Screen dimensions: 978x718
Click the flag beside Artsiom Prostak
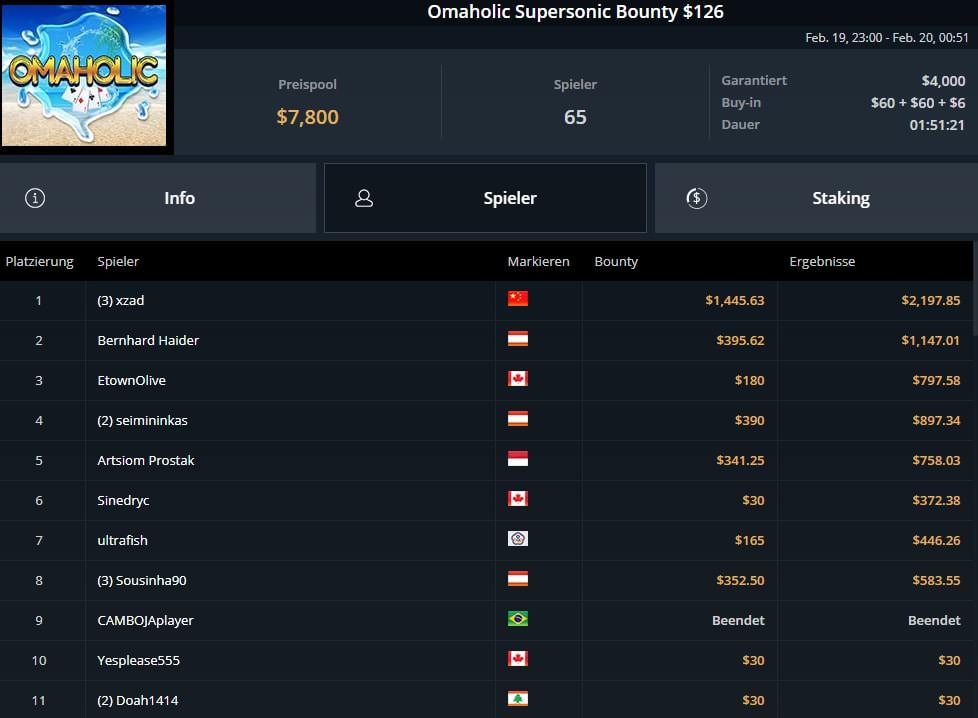click(x=517, y=459)
